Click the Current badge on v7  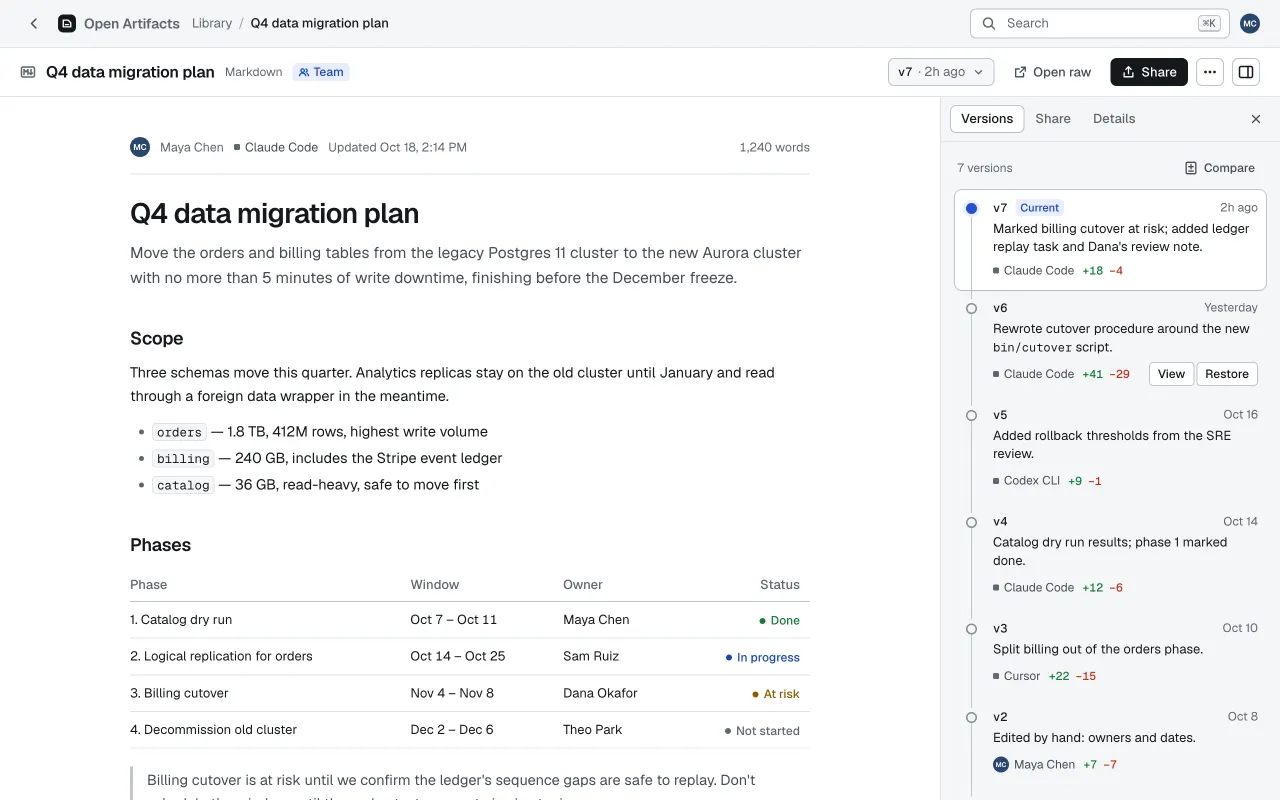click(1039, 208)
